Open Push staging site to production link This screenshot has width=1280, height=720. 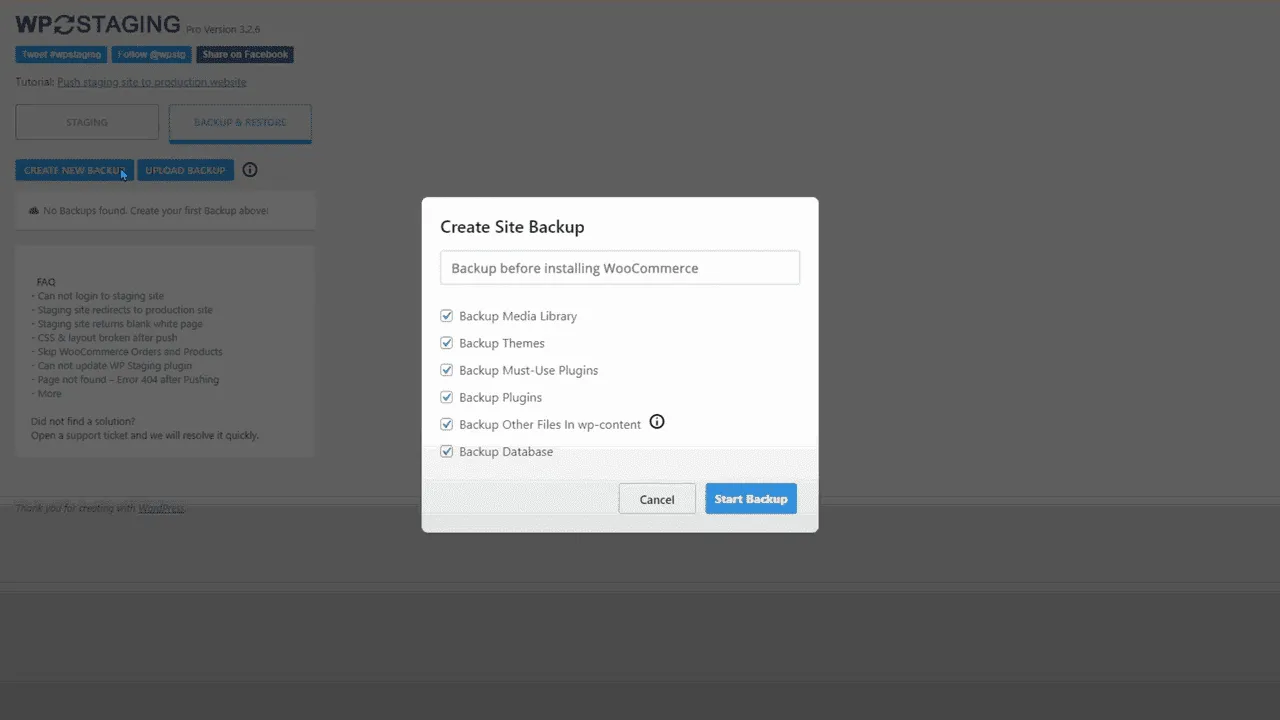[x=152, y=82]
